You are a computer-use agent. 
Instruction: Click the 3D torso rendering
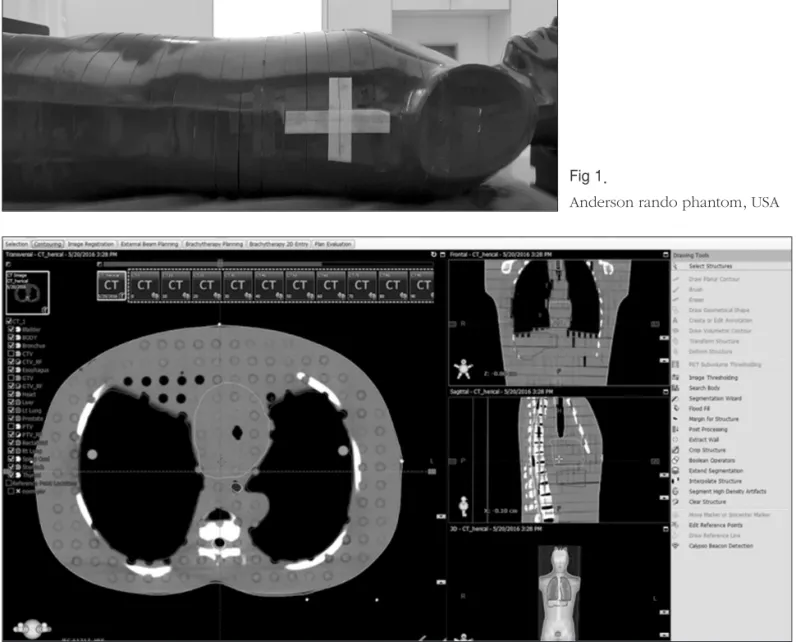pyautogui.click(x=558, y=593)
